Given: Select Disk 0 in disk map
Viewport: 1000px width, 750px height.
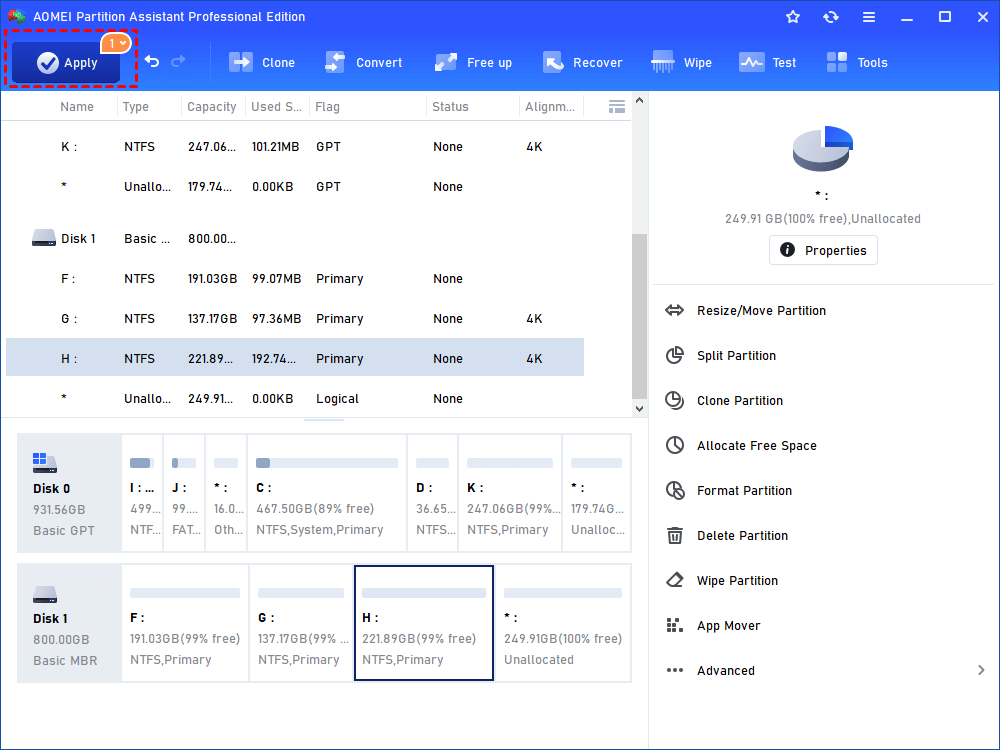Looking at the screenshot, I should pos(70,493).
